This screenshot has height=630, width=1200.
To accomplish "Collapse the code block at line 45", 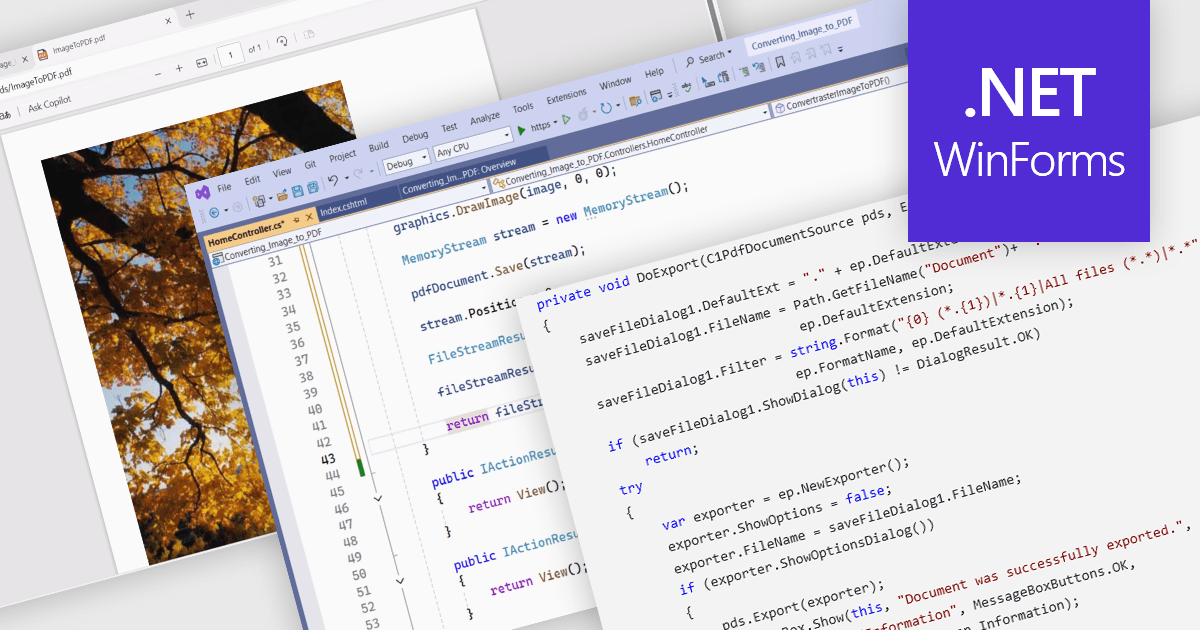I will tap(378, 496).
